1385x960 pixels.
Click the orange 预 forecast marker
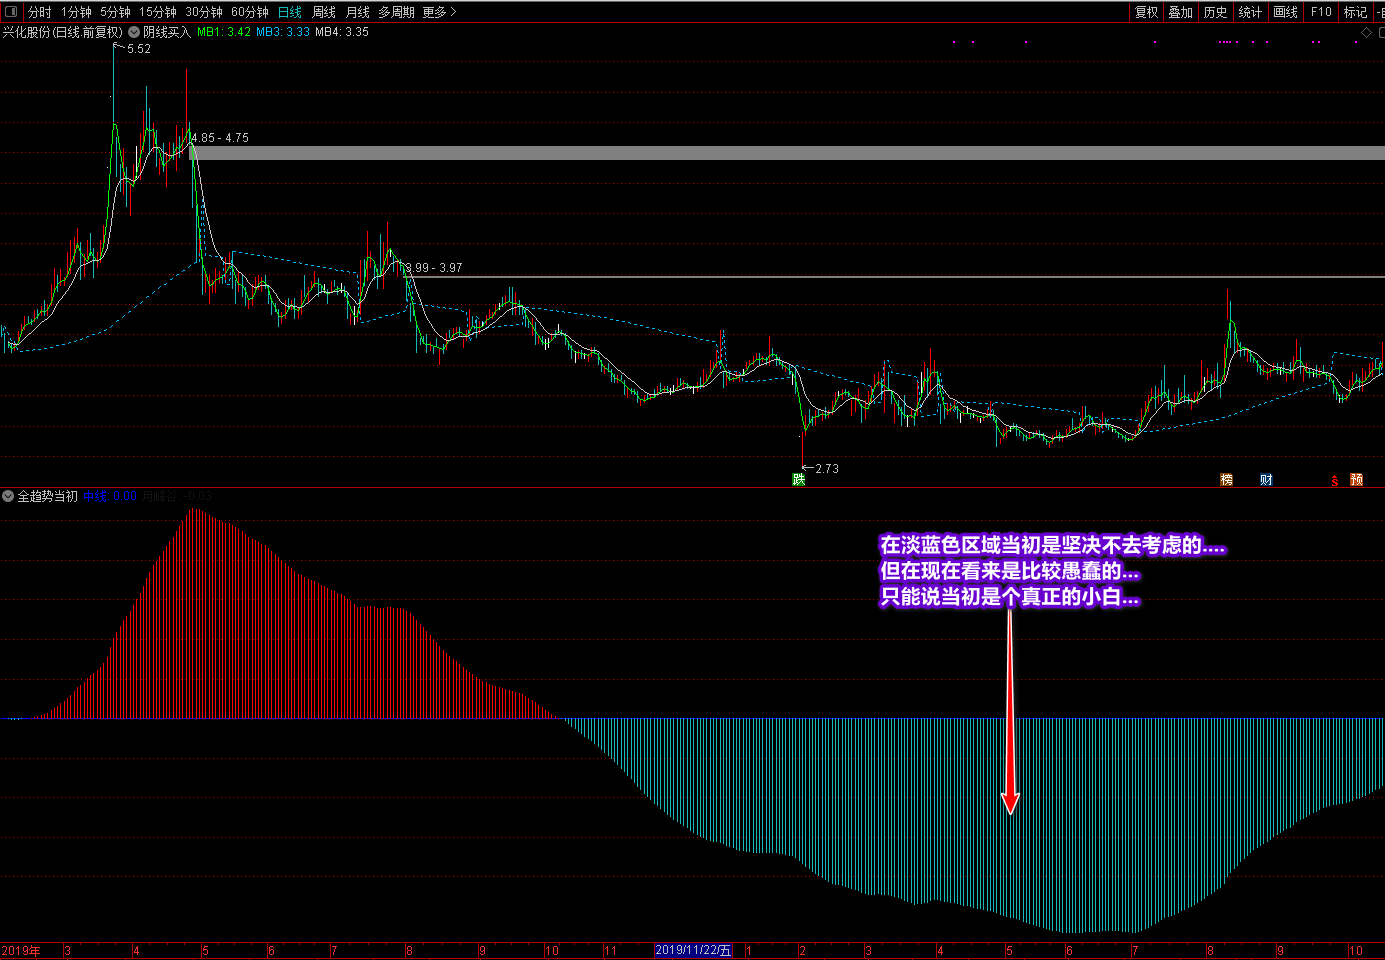click(x=1356, y=480)
